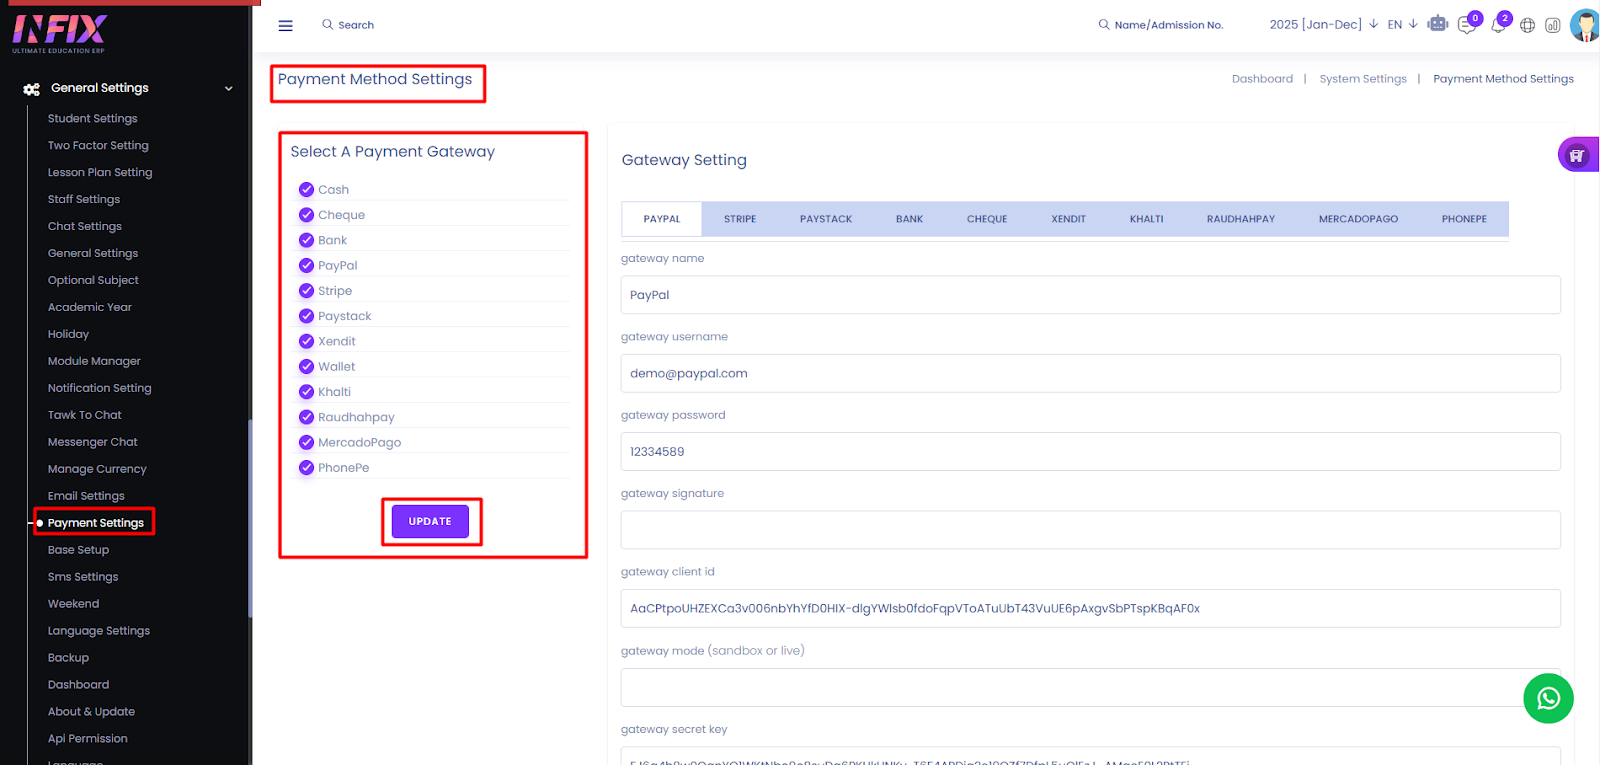Toggle the MercadoPago gateway checkbox
The width and height of the screenshot is (1600, 765).
(306, 442)
